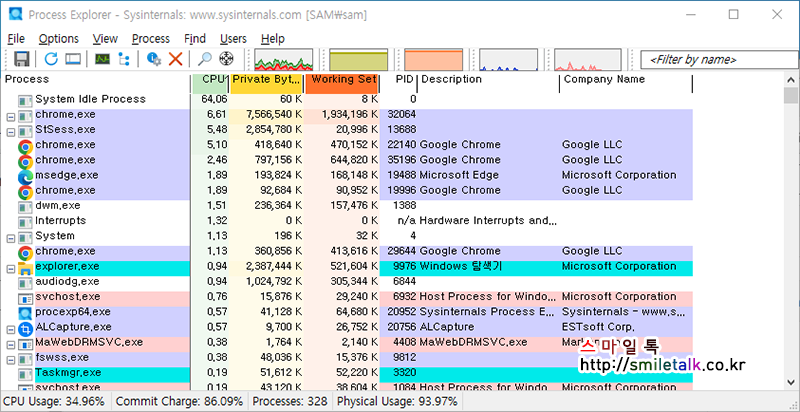Collapse the ALCapture.exe tree node
This screenshot has height=412, width=800.
coord(11,329)
